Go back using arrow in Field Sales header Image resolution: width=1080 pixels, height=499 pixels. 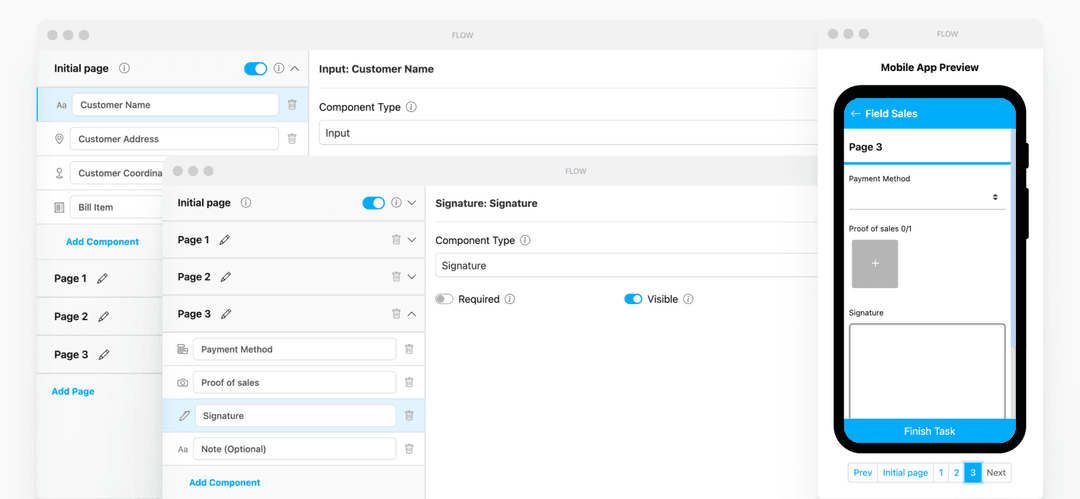click(x=855, y=114)
